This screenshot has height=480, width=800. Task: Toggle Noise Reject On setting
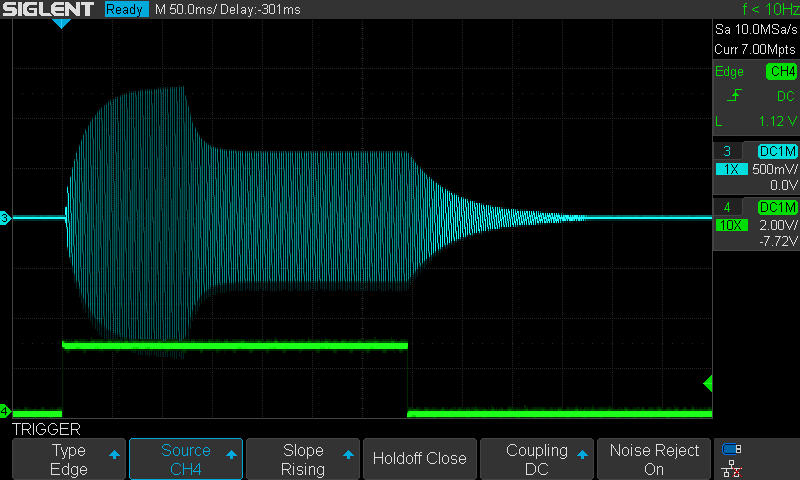pyautogui.click(x=654, y=459)
